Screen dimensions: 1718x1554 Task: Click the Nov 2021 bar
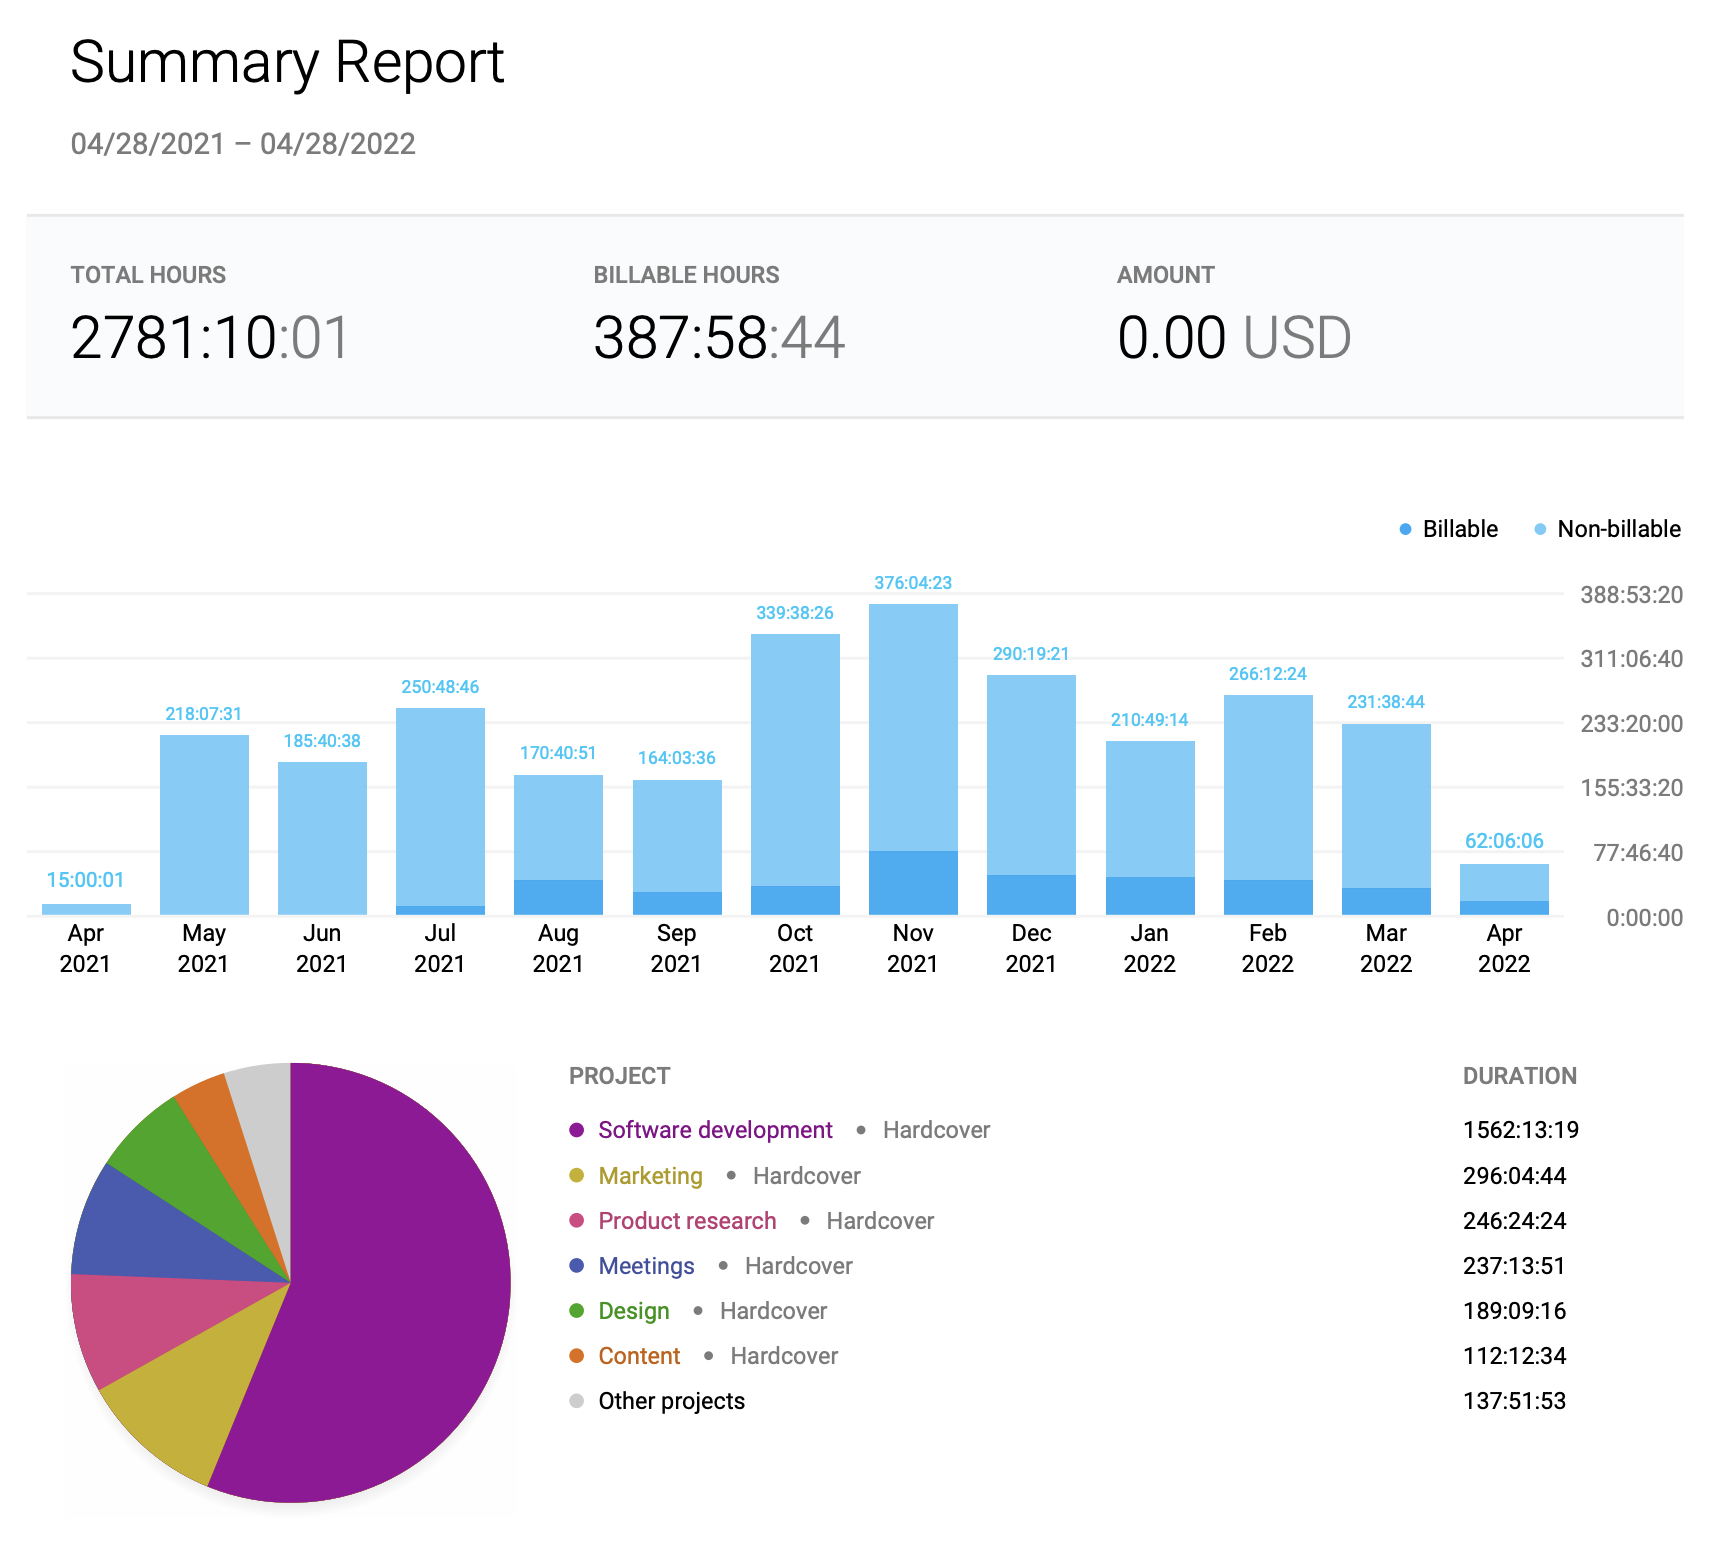(912, 730)
